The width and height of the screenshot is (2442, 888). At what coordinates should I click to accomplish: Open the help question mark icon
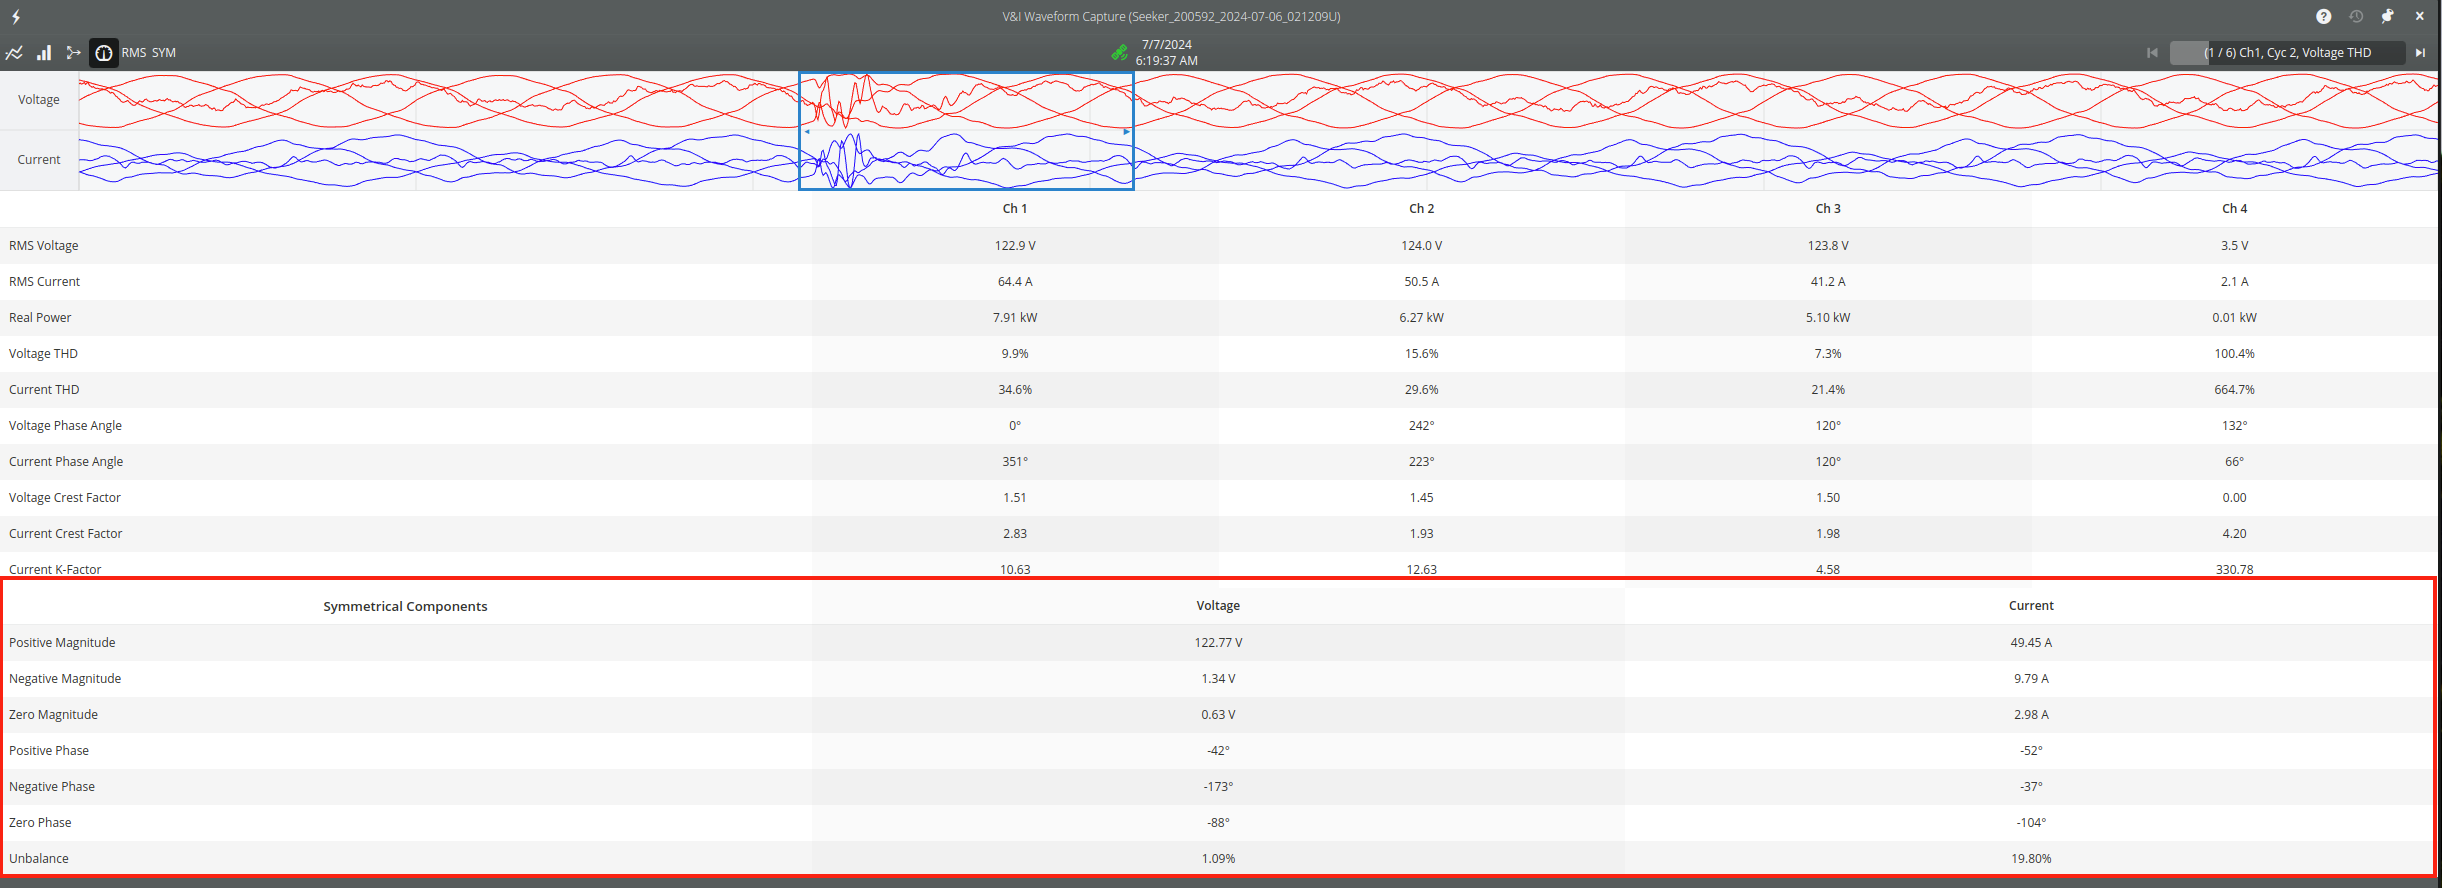(2323, 17)
